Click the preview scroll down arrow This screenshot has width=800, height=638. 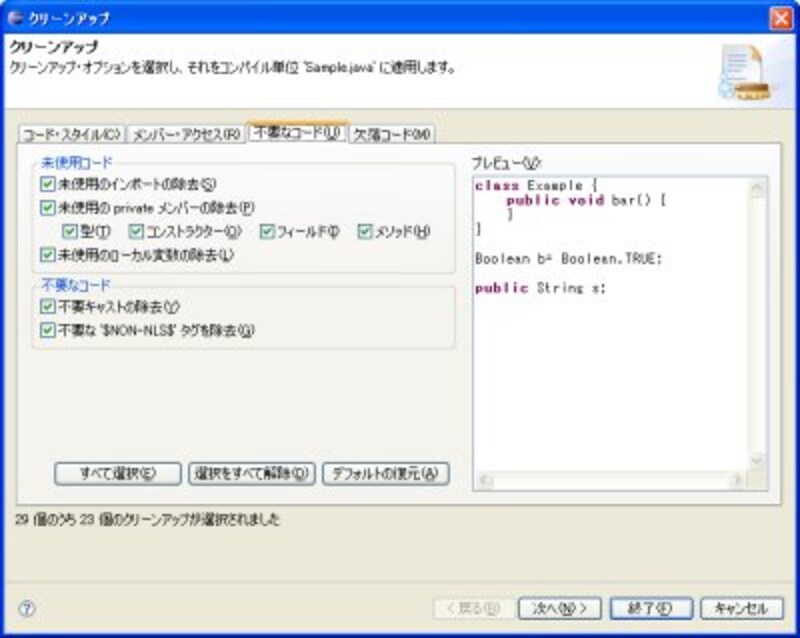pyautogui.click(x=757, y=460)
